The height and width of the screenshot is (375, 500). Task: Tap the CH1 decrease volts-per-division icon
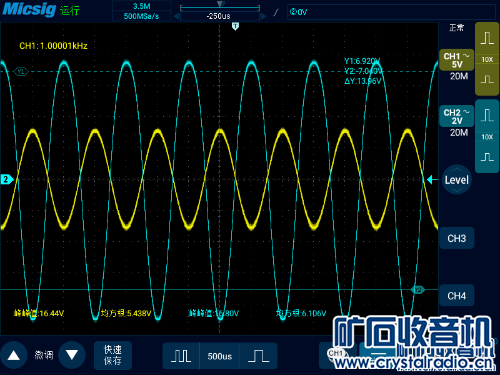[x=487, y=79]
